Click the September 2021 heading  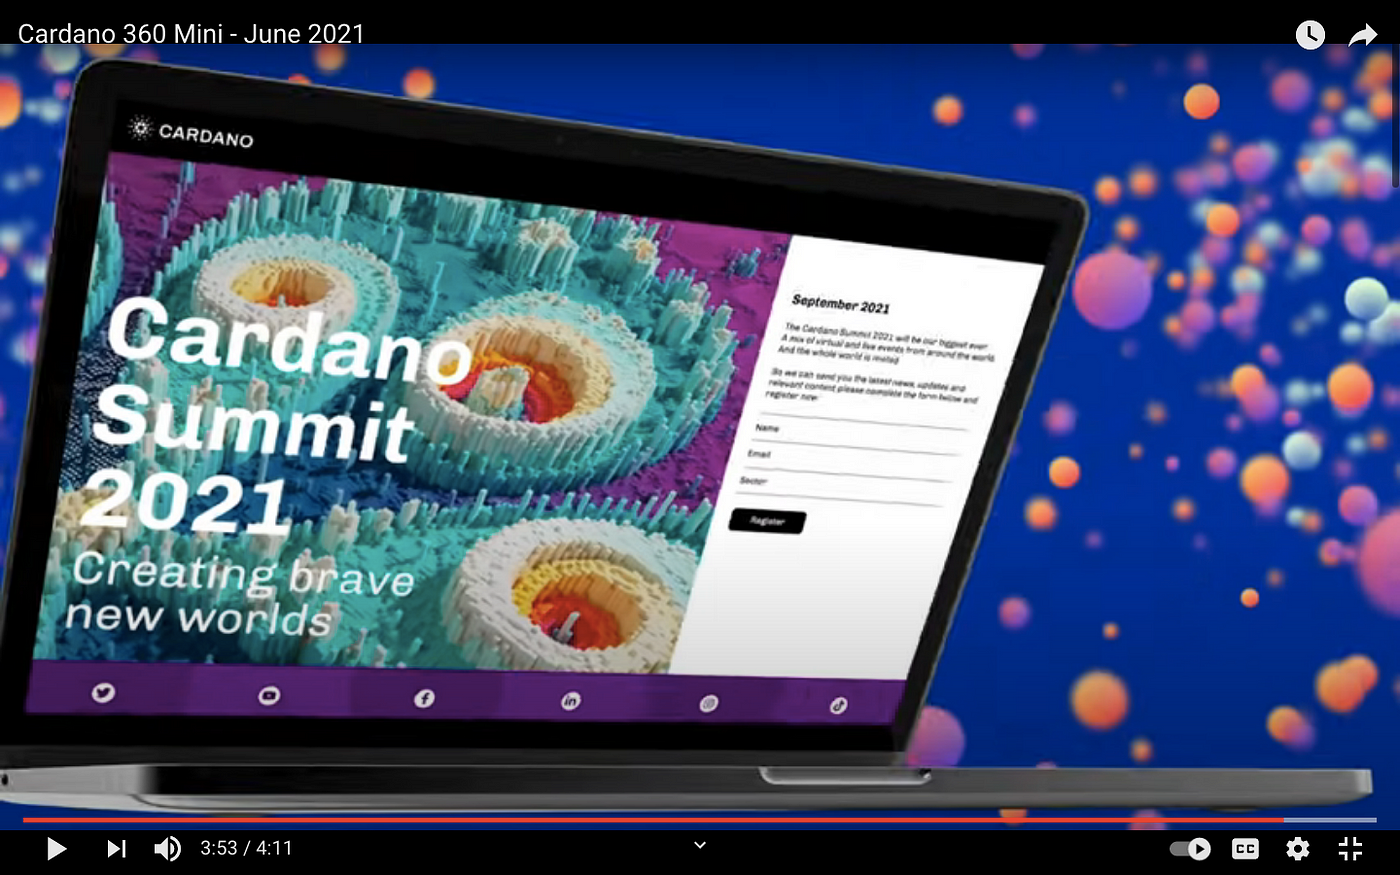point(840,303)
